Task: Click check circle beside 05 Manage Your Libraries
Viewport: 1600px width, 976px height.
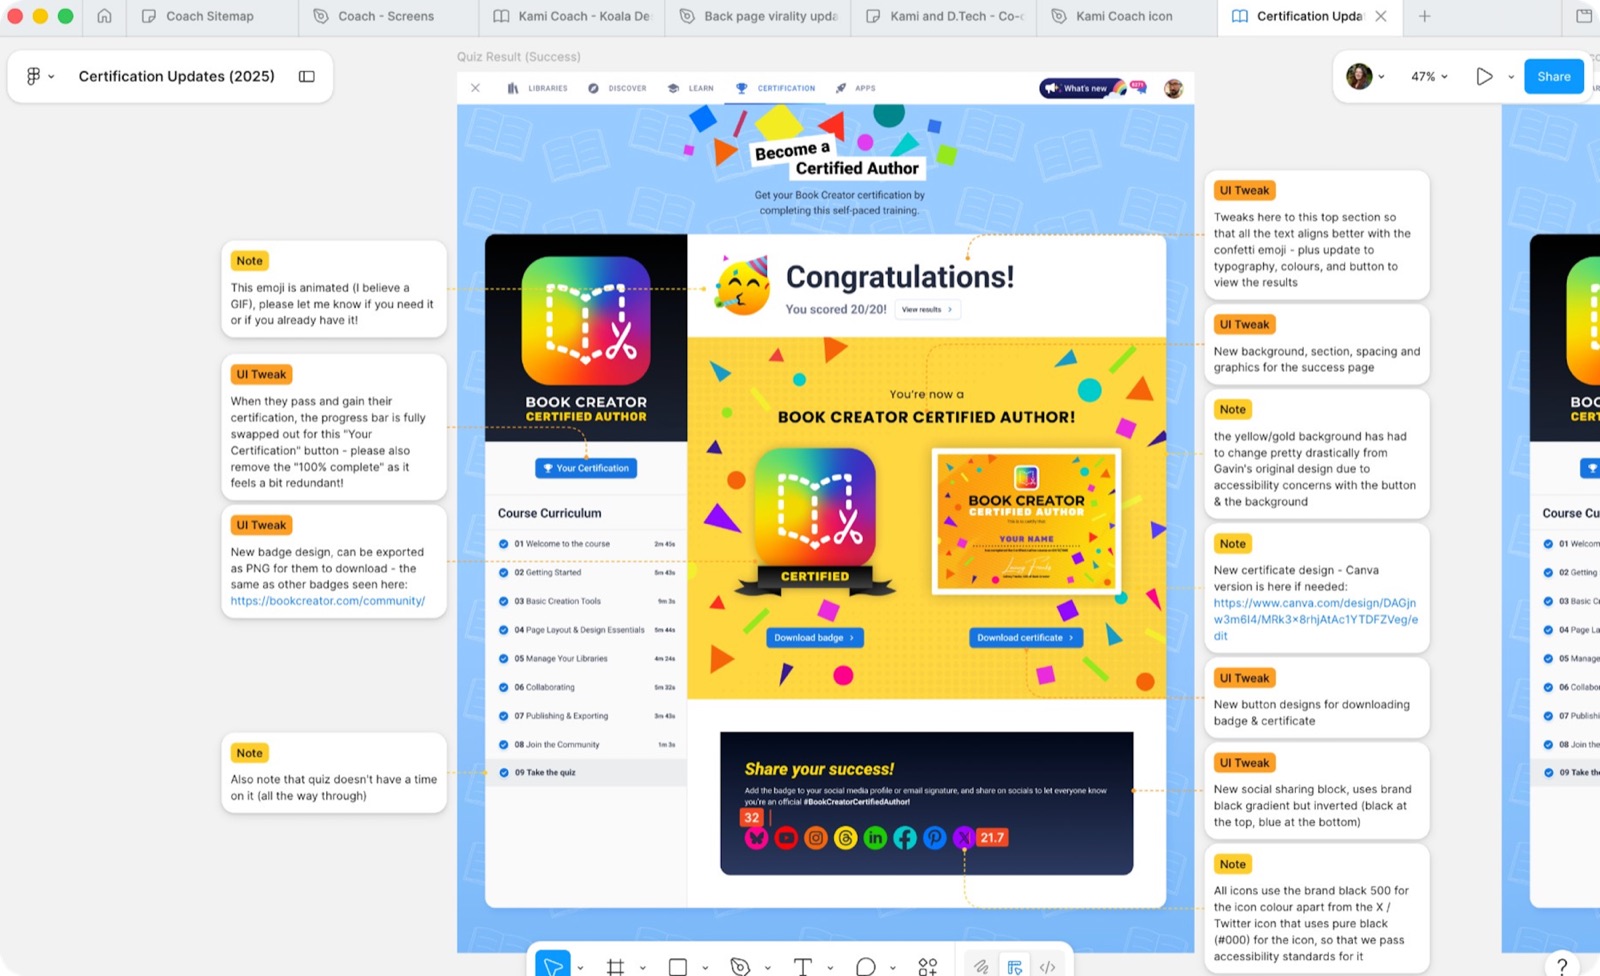Action: point(504,659)
